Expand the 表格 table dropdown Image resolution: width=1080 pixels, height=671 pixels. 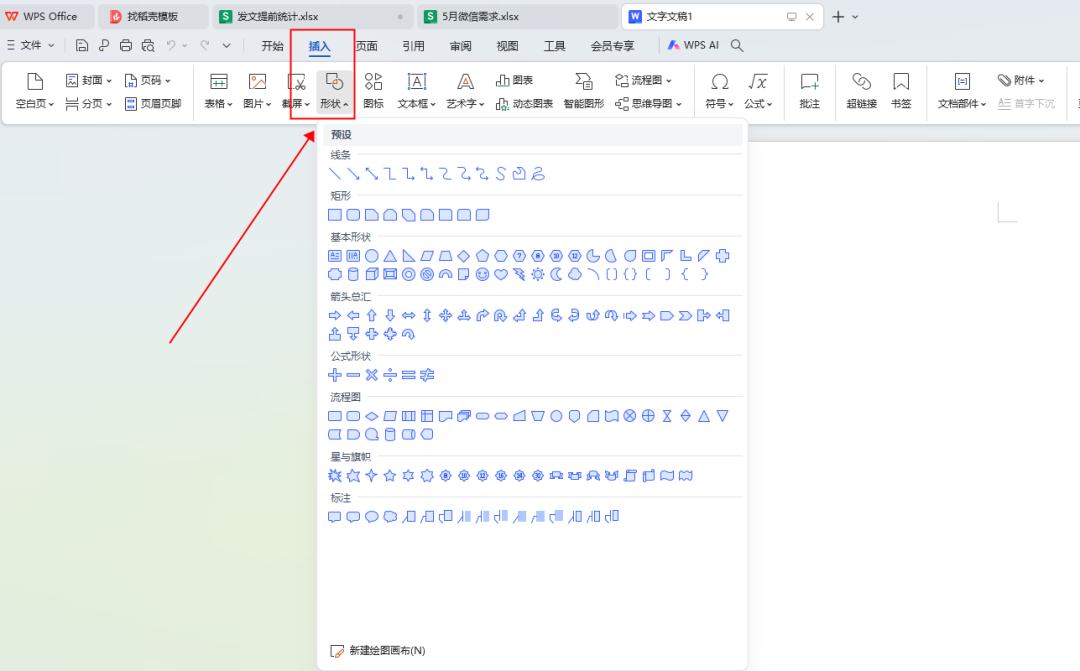218,91
